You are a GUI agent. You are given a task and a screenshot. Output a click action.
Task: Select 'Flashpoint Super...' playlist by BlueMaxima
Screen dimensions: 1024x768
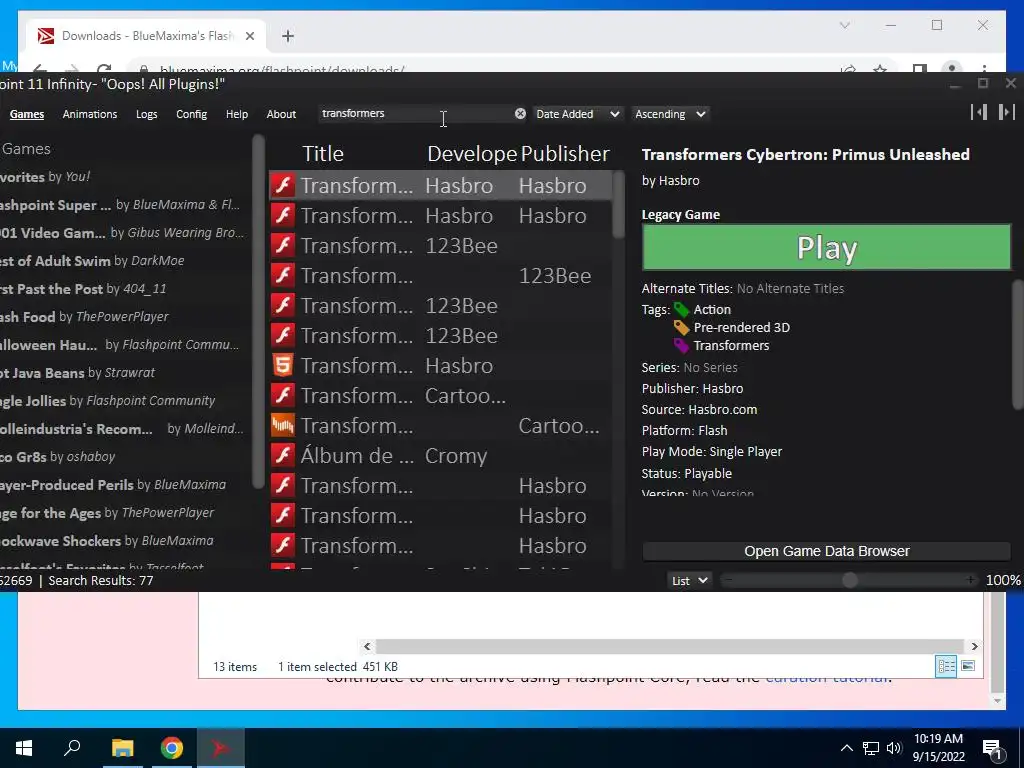pyautogui.click(x=123, y=205)
